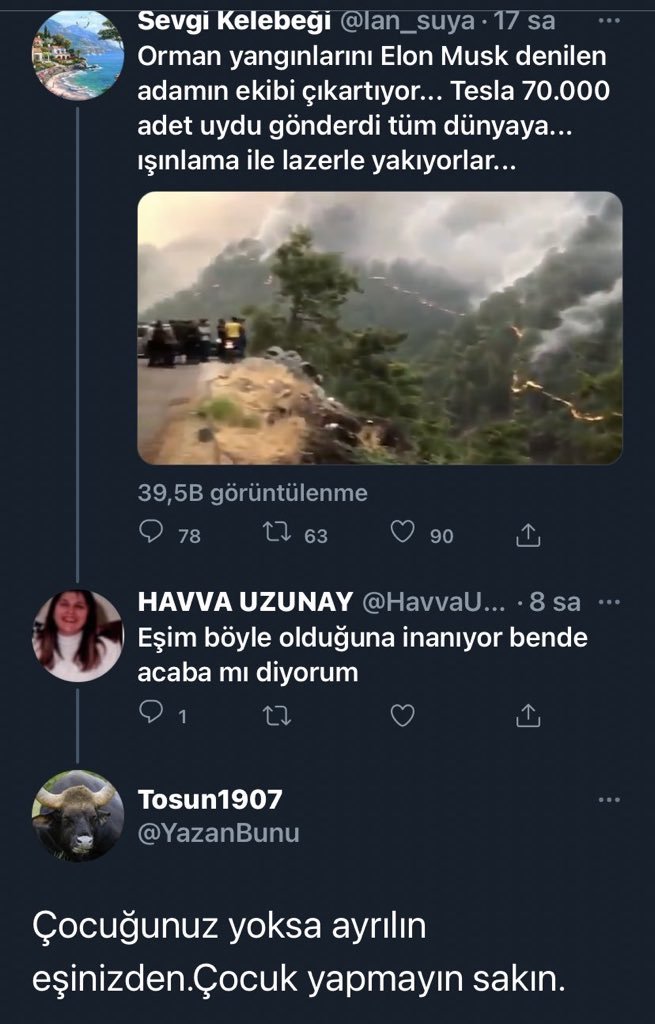Open more options for HAVVA UZUNAY's tweet
The width and height of the screenshot is (655, 1024).
(607, 603)
